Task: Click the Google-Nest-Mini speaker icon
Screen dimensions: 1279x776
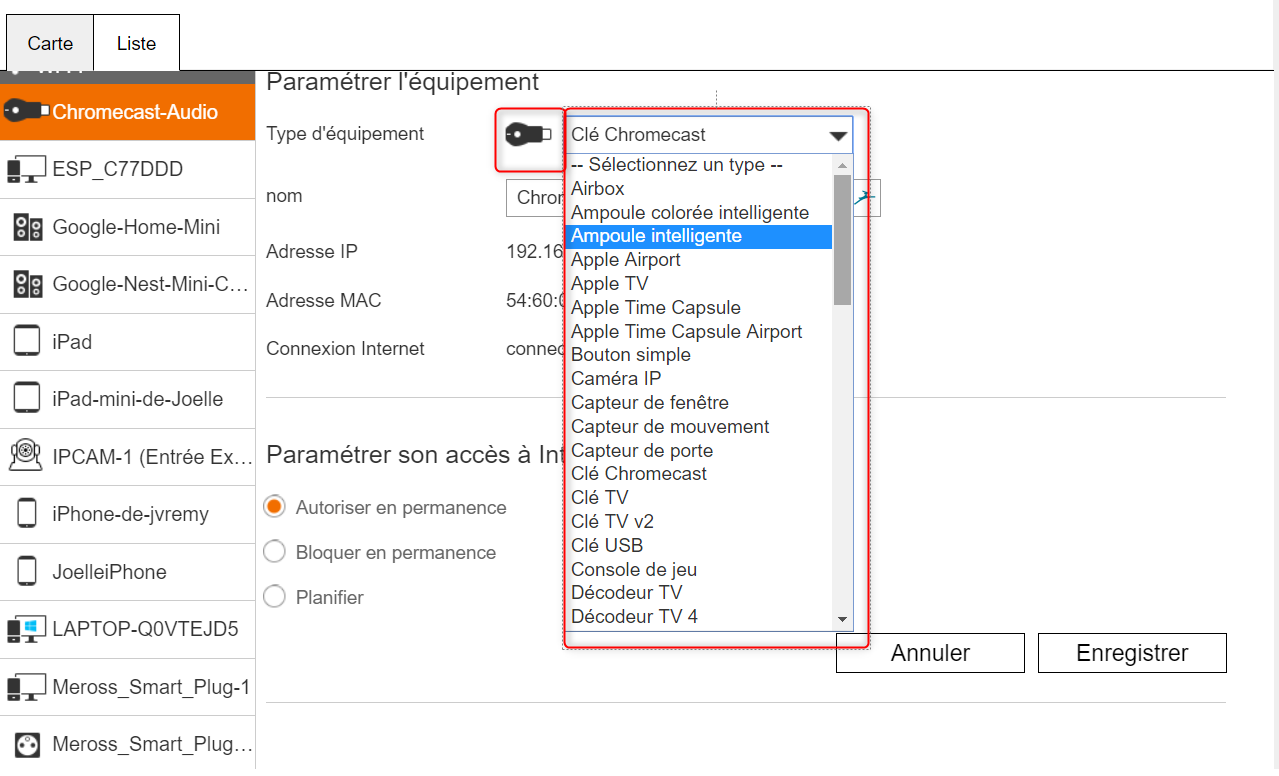Action: click(x=27, y=284)
